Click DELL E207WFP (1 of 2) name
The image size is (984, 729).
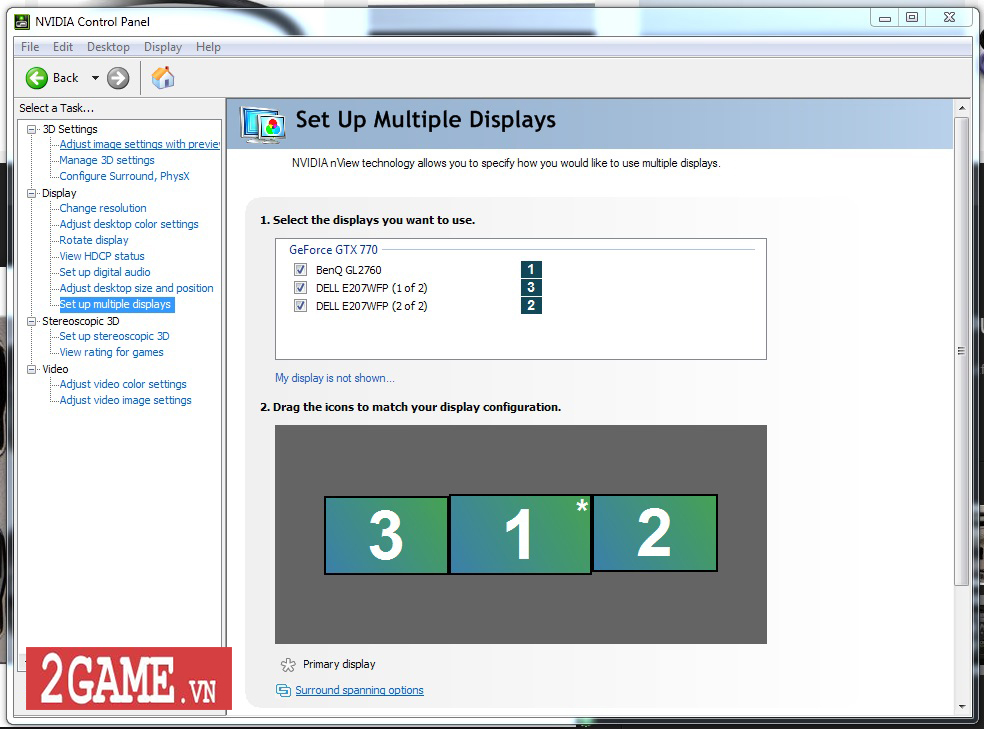372,288
